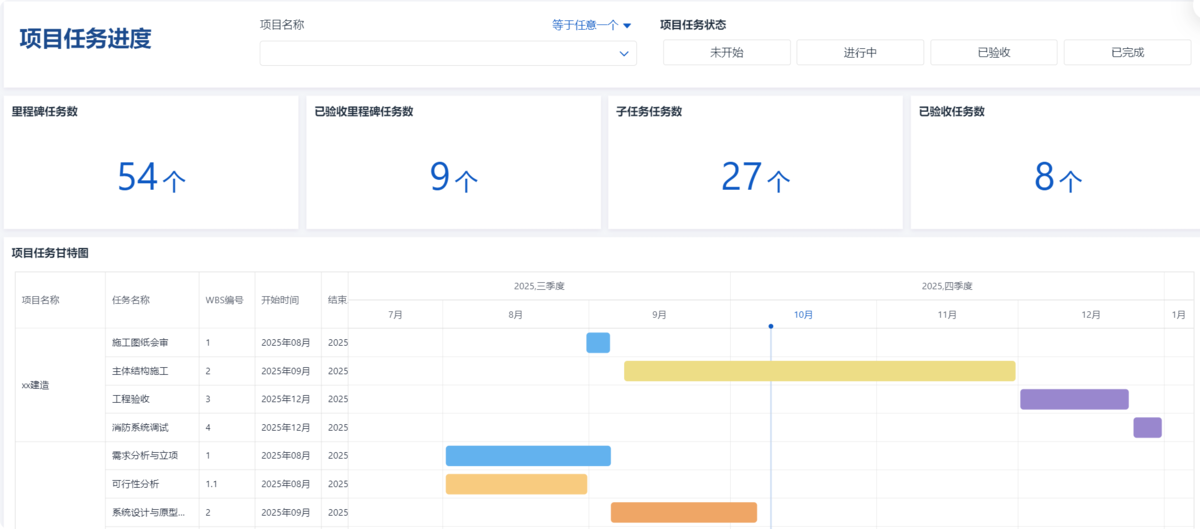Select the yellow 主体结构施工 Gantt bar
Image resolution: width=1200 pixels, height=529 pixels.
[820, 371]
